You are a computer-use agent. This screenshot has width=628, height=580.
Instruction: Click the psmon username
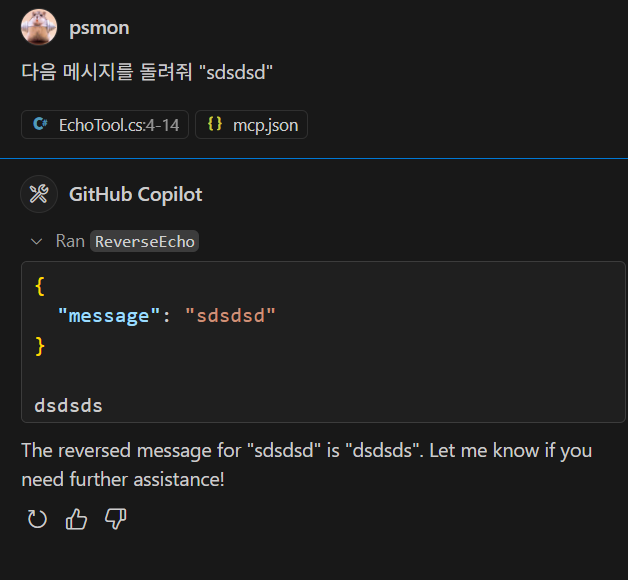[99, 28]
